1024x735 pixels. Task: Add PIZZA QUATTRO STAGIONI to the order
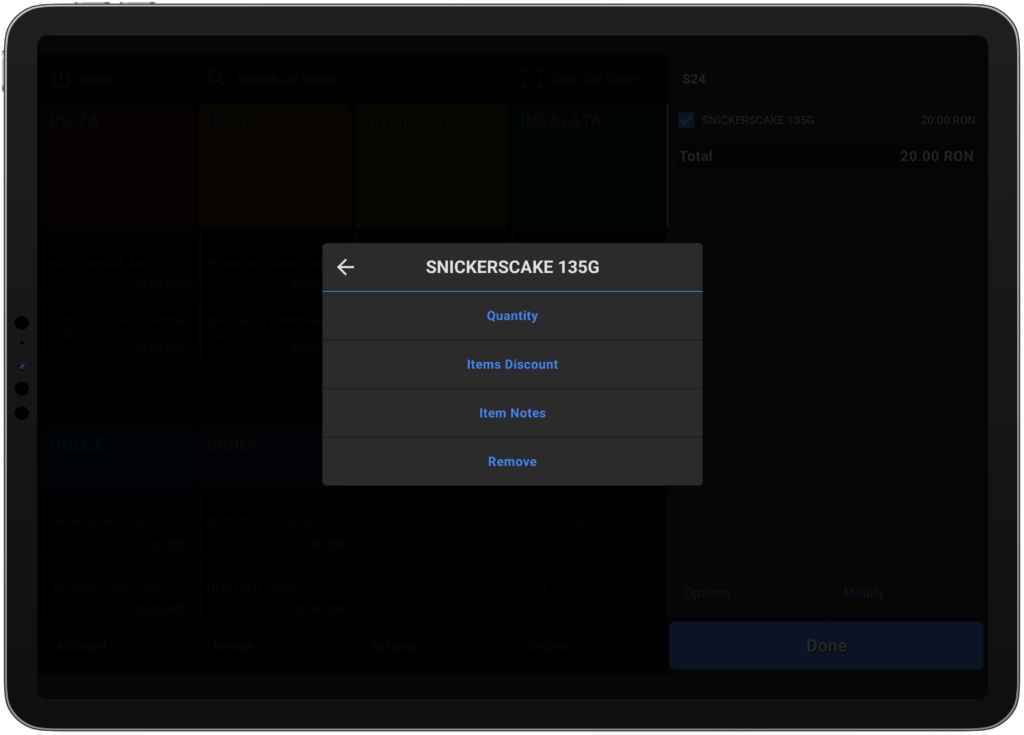[119, 329]
